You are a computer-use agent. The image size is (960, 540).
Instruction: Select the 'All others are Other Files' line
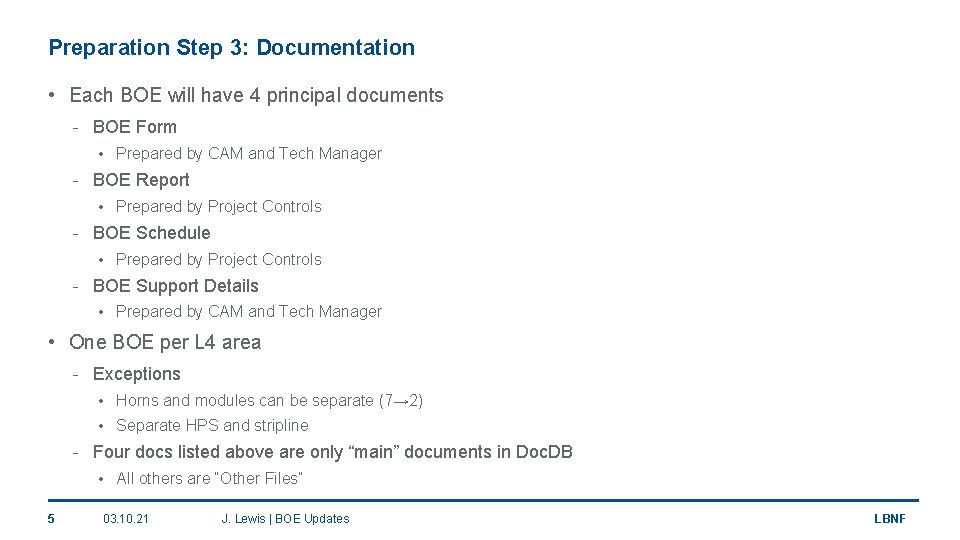[209, 478]
